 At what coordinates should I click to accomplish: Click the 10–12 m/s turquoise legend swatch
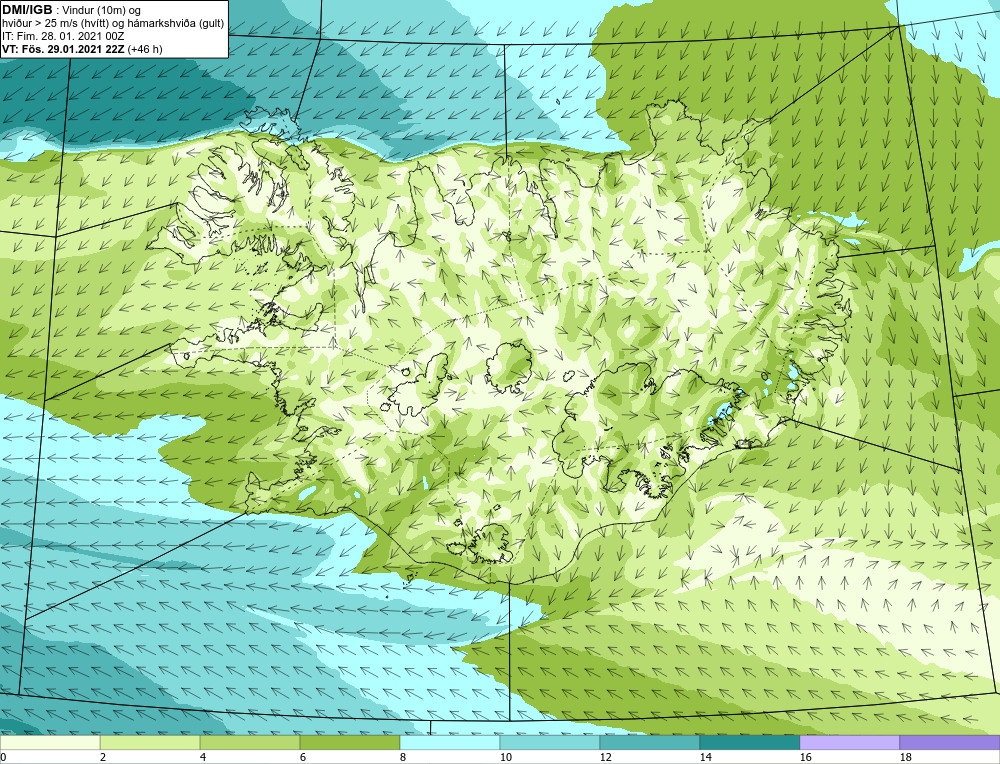coord(550,742)
